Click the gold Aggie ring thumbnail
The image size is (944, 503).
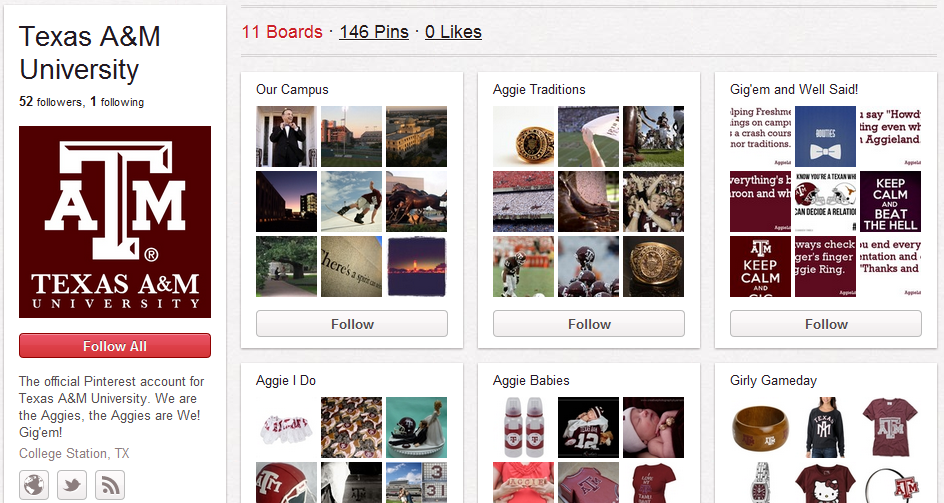(x=523, y=137)
